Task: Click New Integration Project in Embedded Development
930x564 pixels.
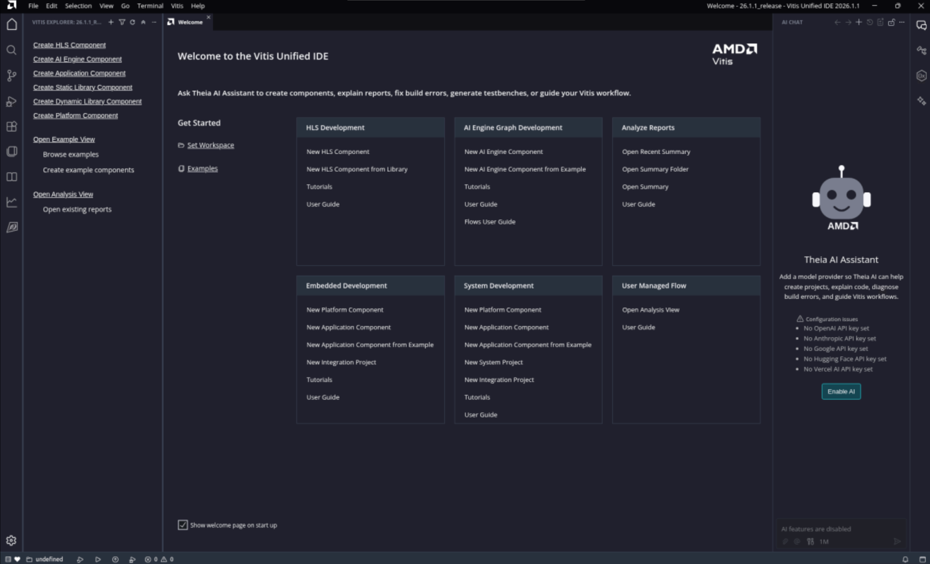Action: click(x=341, y=362)
